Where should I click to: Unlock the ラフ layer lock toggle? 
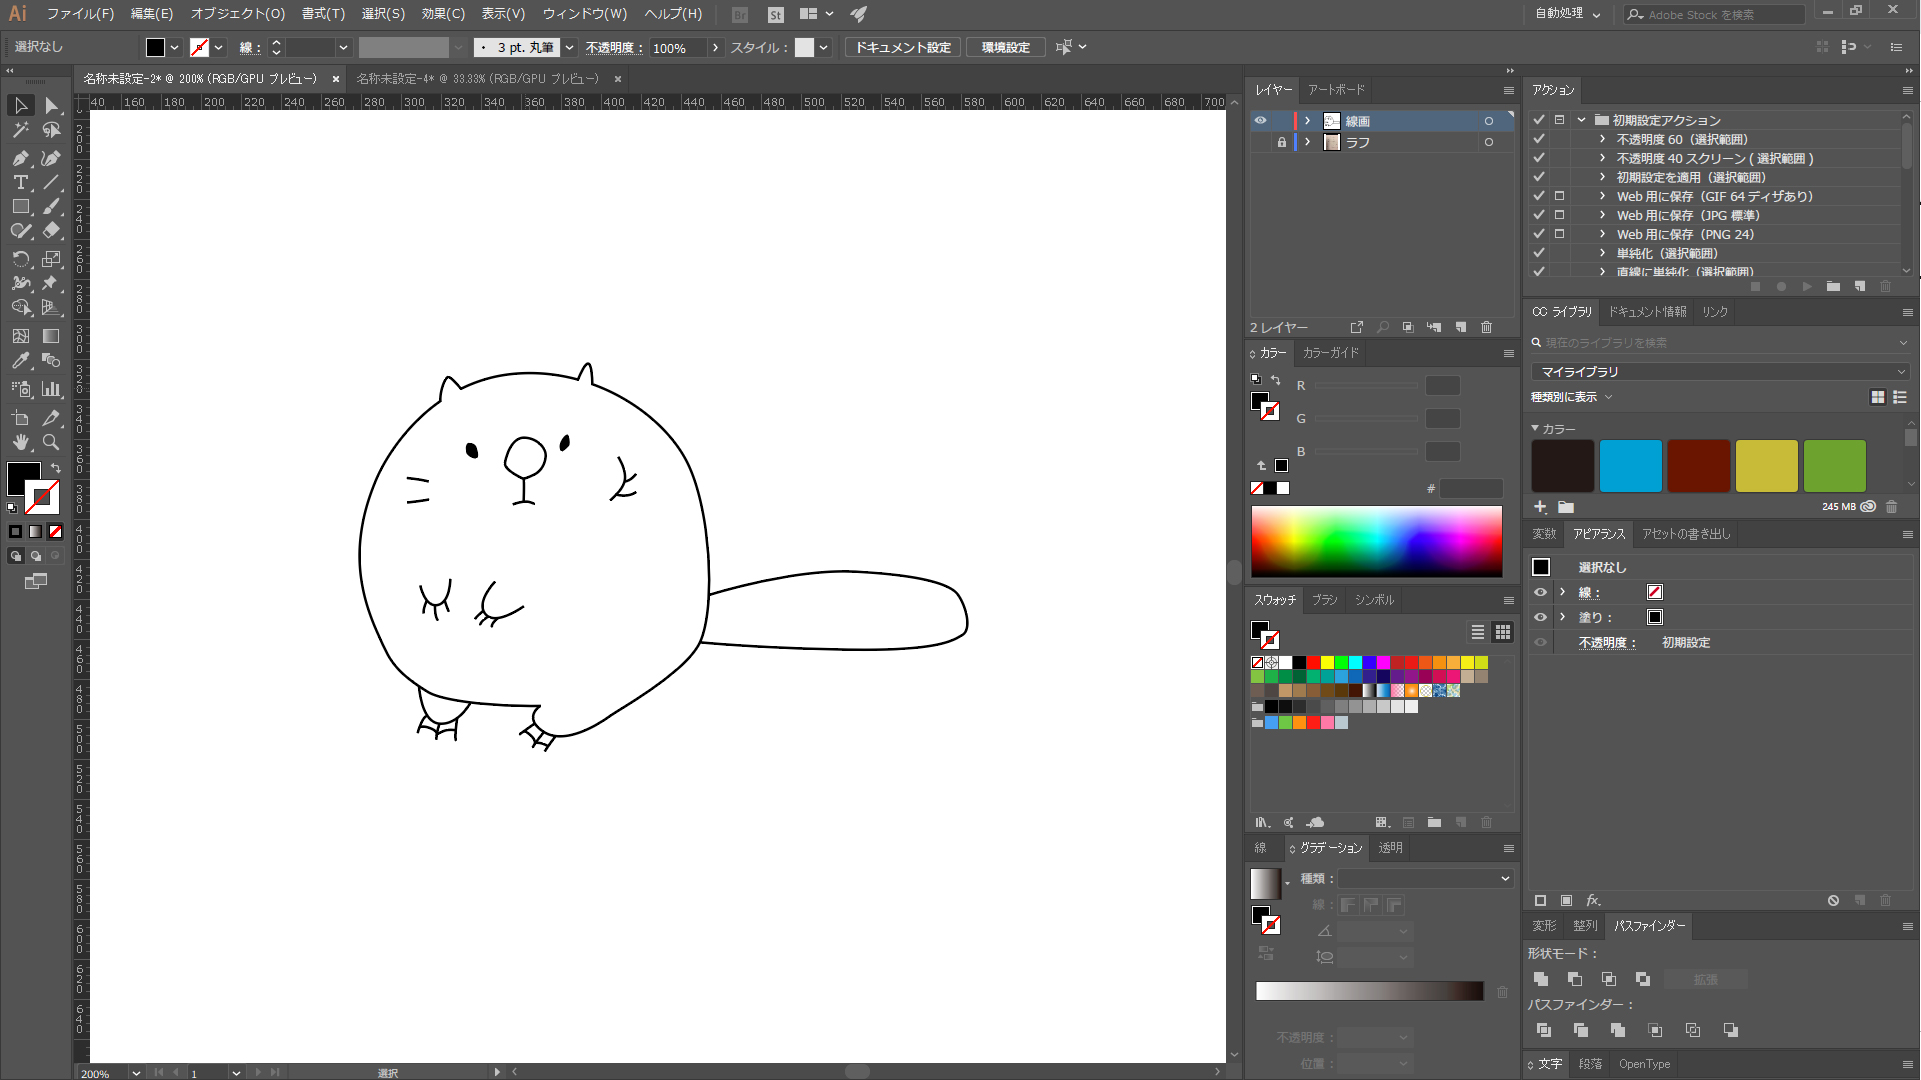click(1281, 143)
